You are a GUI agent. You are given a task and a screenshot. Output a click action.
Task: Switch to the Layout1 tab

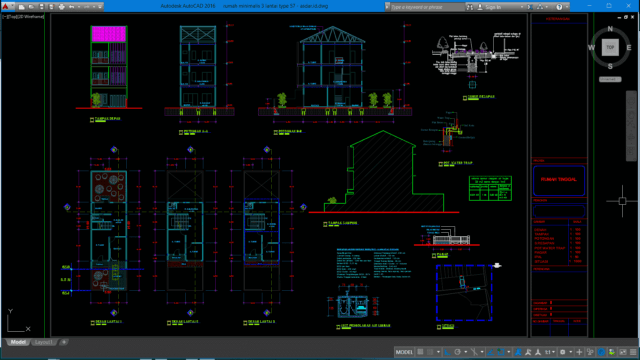tap(44, 342)
